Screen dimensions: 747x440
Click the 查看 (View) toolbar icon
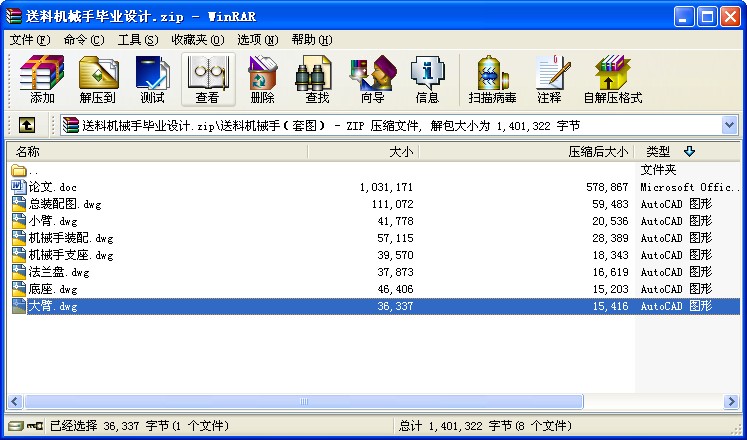[x=207, y=80]
